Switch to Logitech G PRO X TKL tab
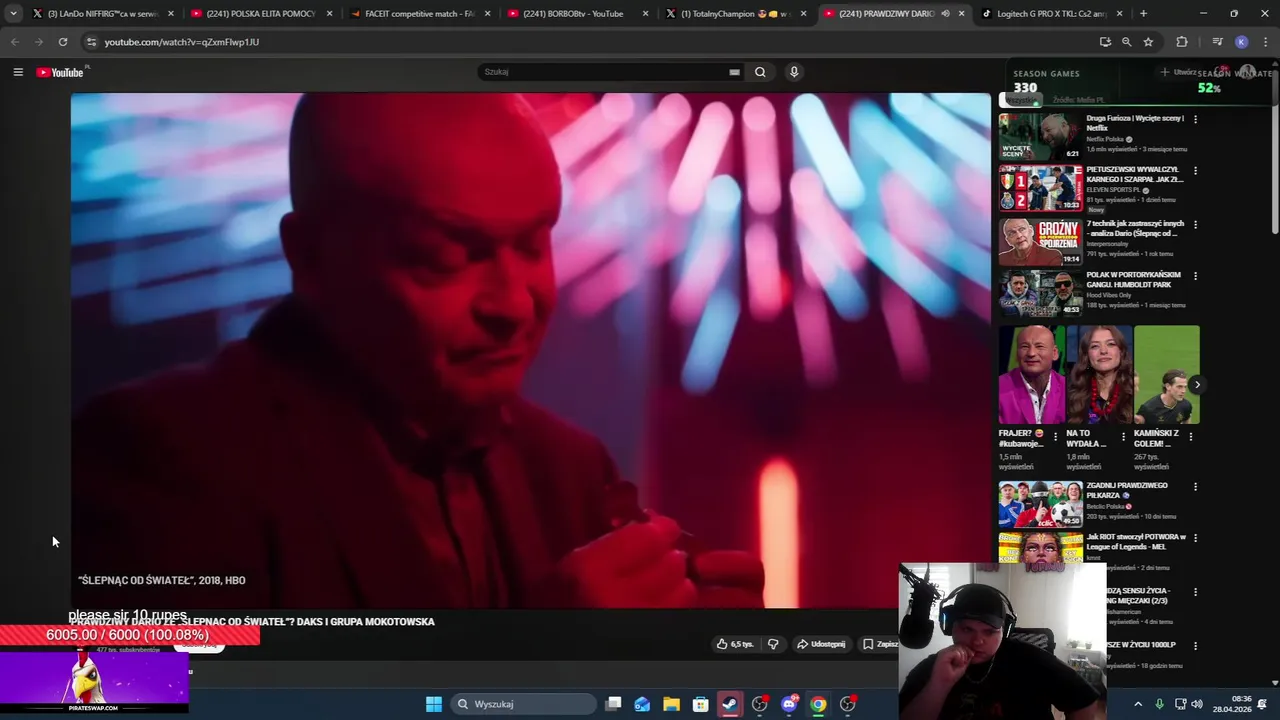 pos(1050,14)
